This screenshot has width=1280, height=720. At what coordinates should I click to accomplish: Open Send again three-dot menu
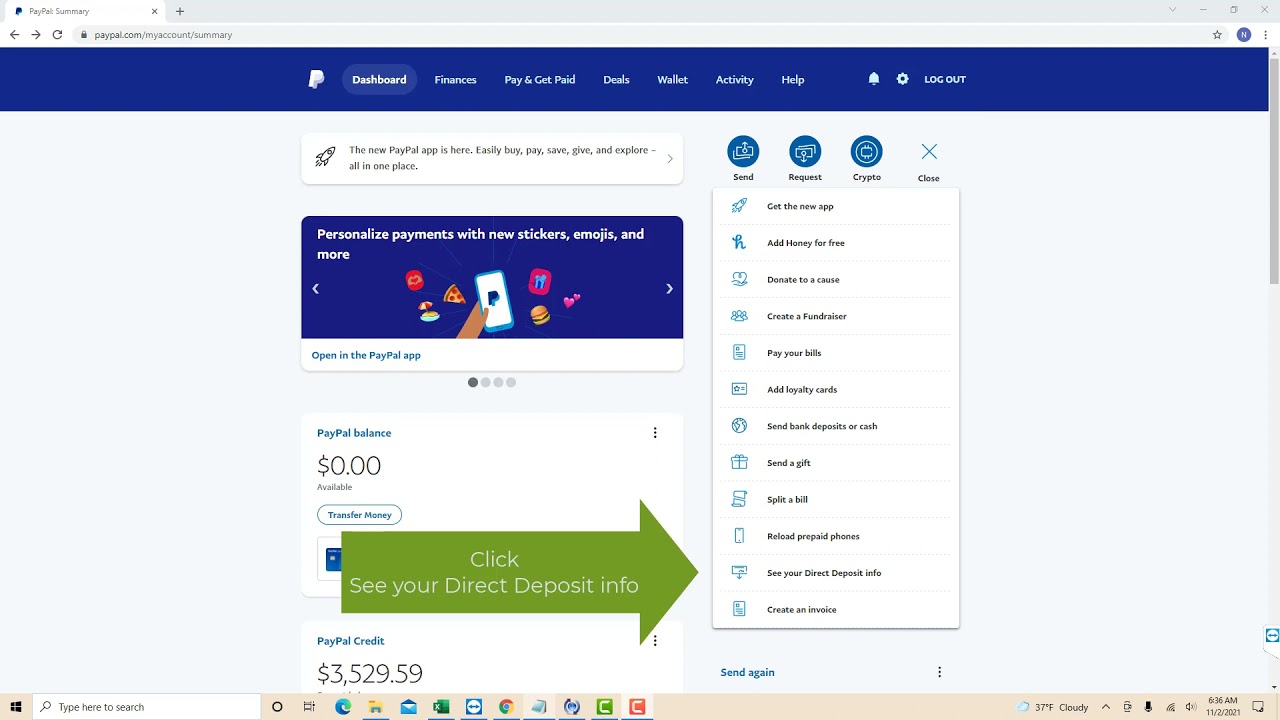pyautogui.click(x=939, y=672)
